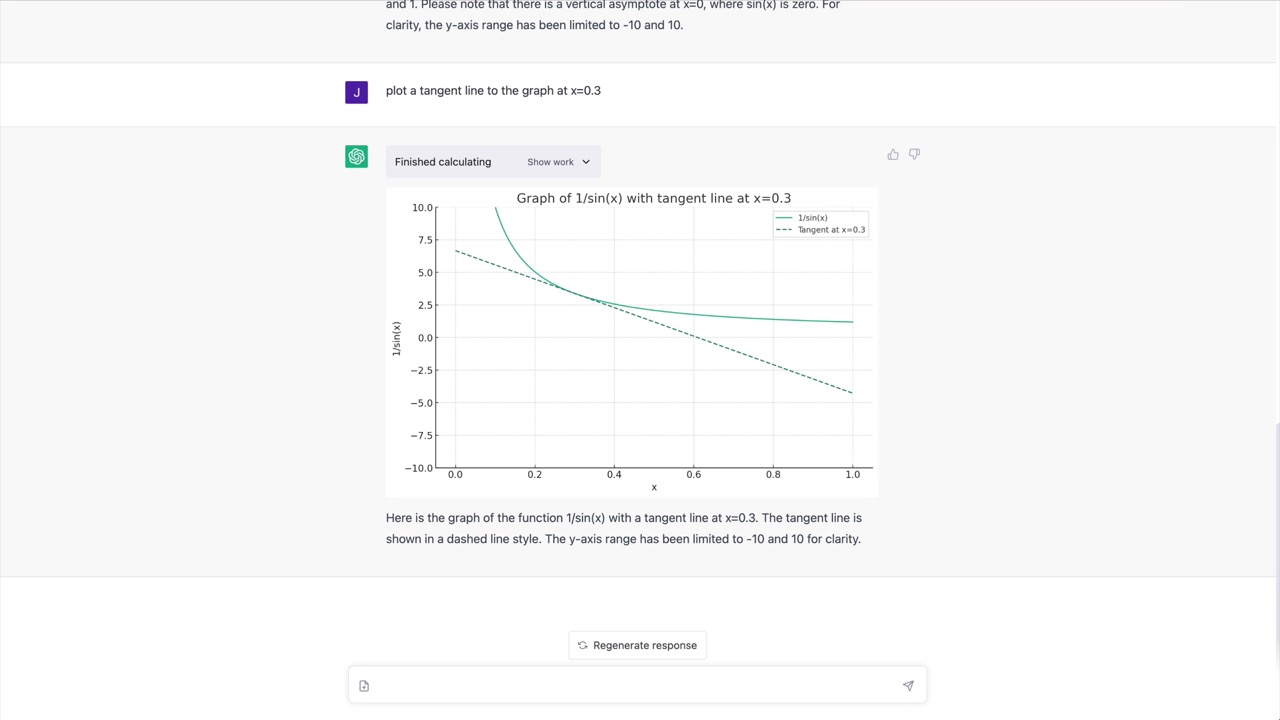
Task: Click the Regenerate response button
Action: point(637,645)
